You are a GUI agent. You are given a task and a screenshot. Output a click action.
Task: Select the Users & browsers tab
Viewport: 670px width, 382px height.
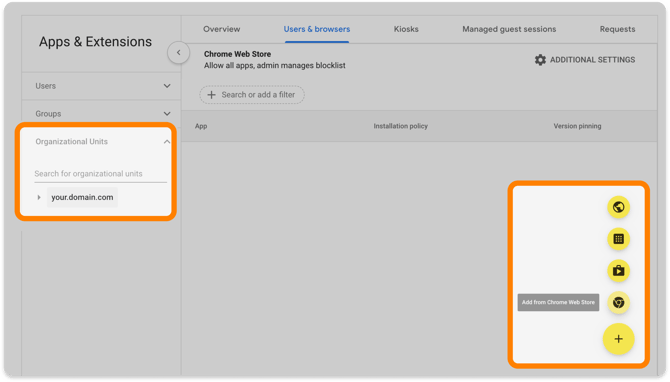click(x=317, y=29)
